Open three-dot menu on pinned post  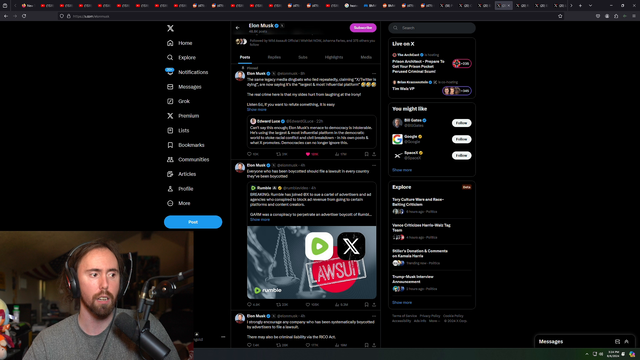click(374, 74)
